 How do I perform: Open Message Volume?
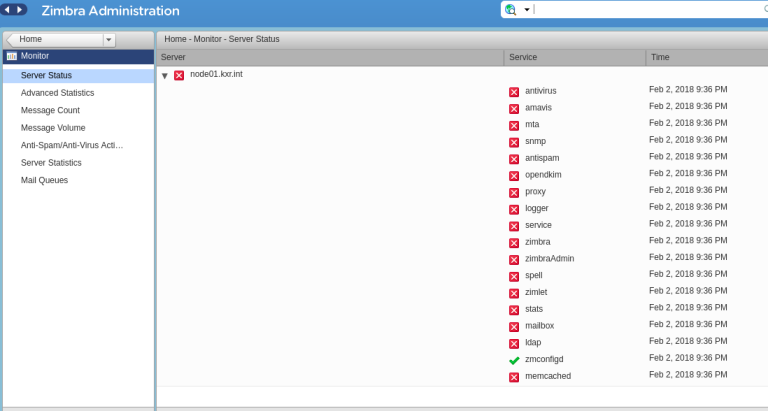53,128
